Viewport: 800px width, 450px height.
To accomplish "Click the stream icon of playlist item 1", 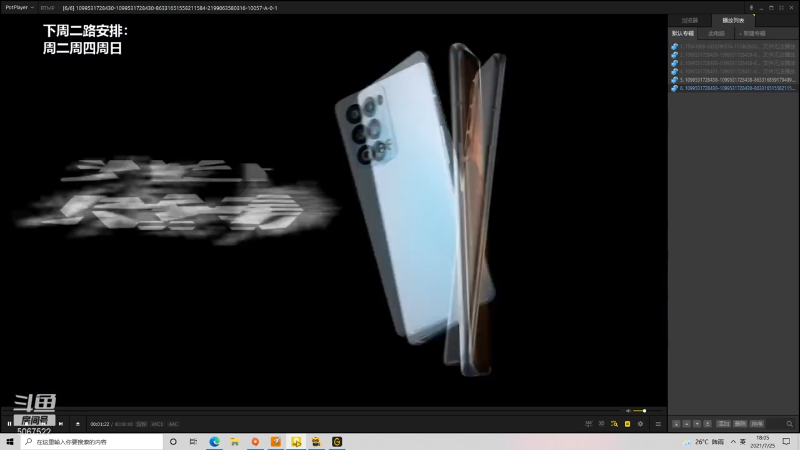I will coord(674,46).
